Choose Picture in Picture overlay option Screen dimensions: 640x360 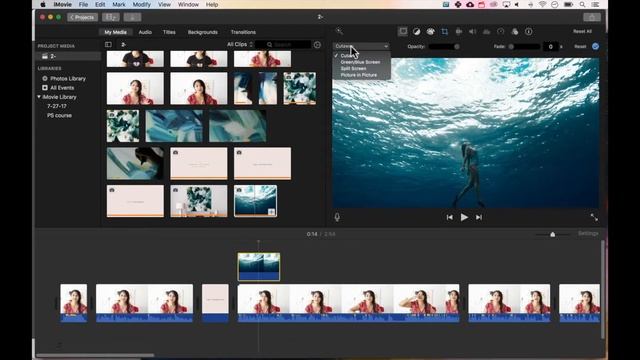click(359, 75)
